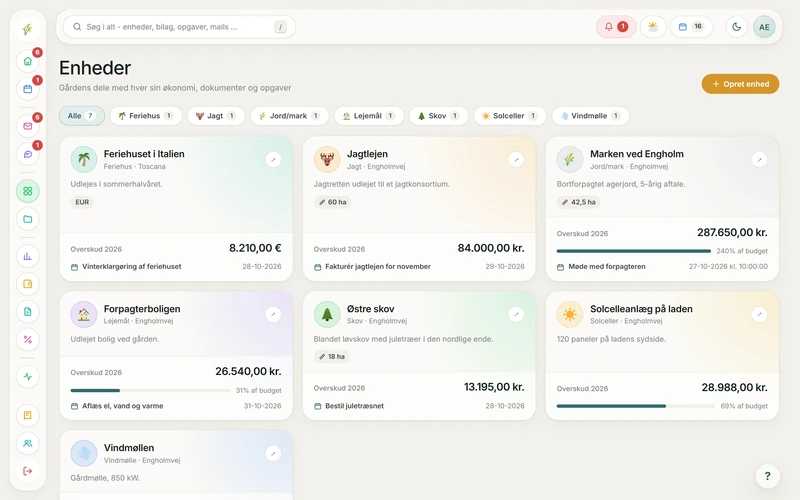
Task: Click the tree icon on Østre skov card
Action: tap(327, 314)
